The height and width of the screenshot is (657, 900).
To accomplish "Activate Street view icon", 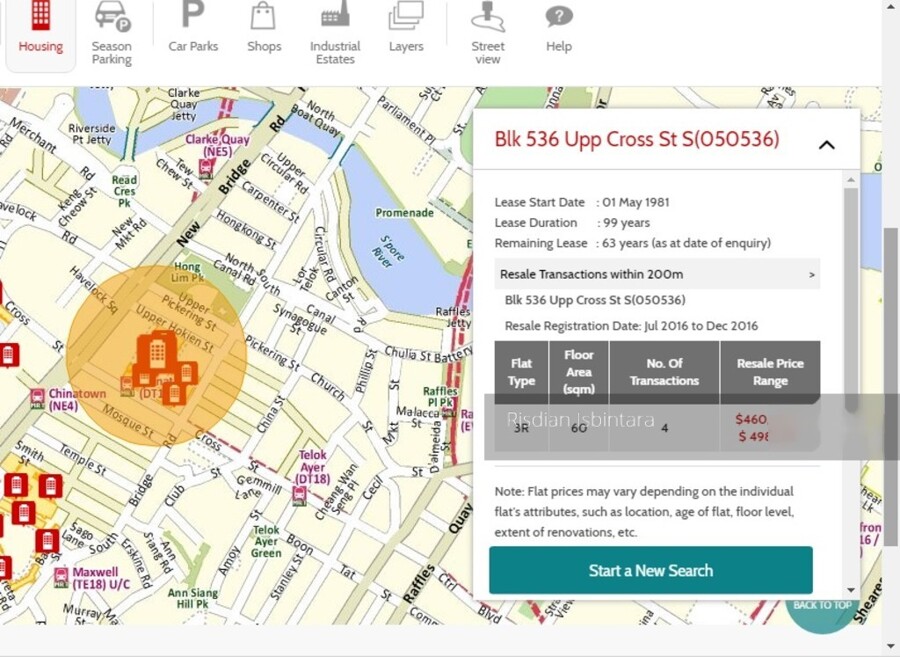I will (488, 16).
